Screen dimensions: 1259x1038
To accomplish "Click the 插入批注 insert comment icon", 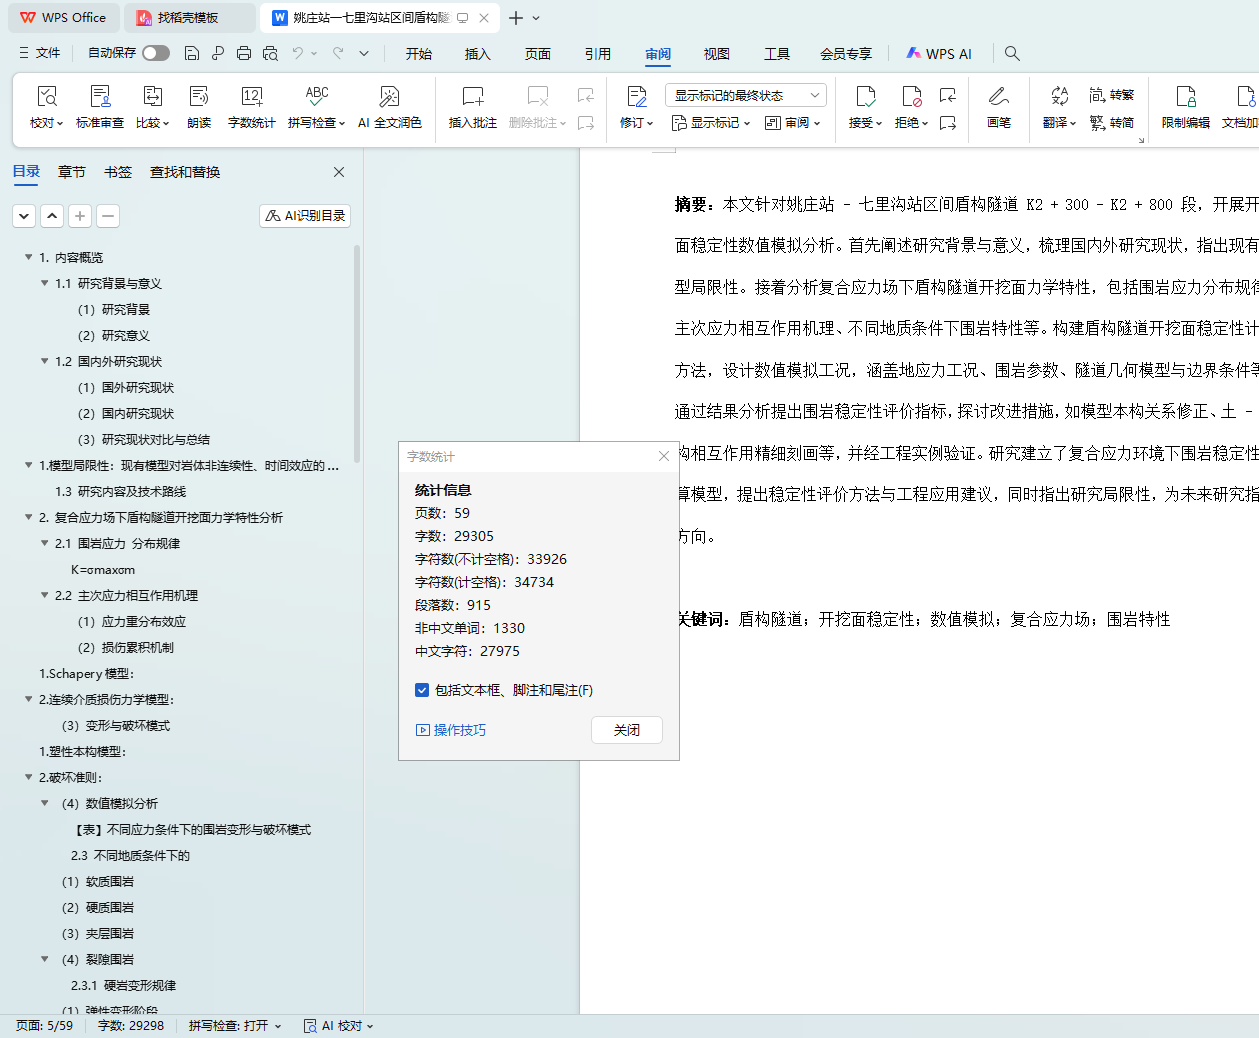I will pyautogui.click(x=472, y=106).
